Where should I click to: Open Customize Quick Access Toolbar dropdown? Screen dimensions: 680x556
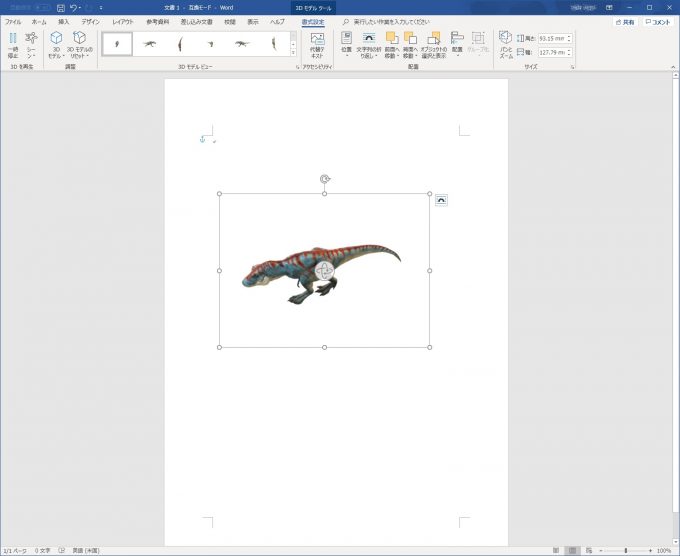101,8
